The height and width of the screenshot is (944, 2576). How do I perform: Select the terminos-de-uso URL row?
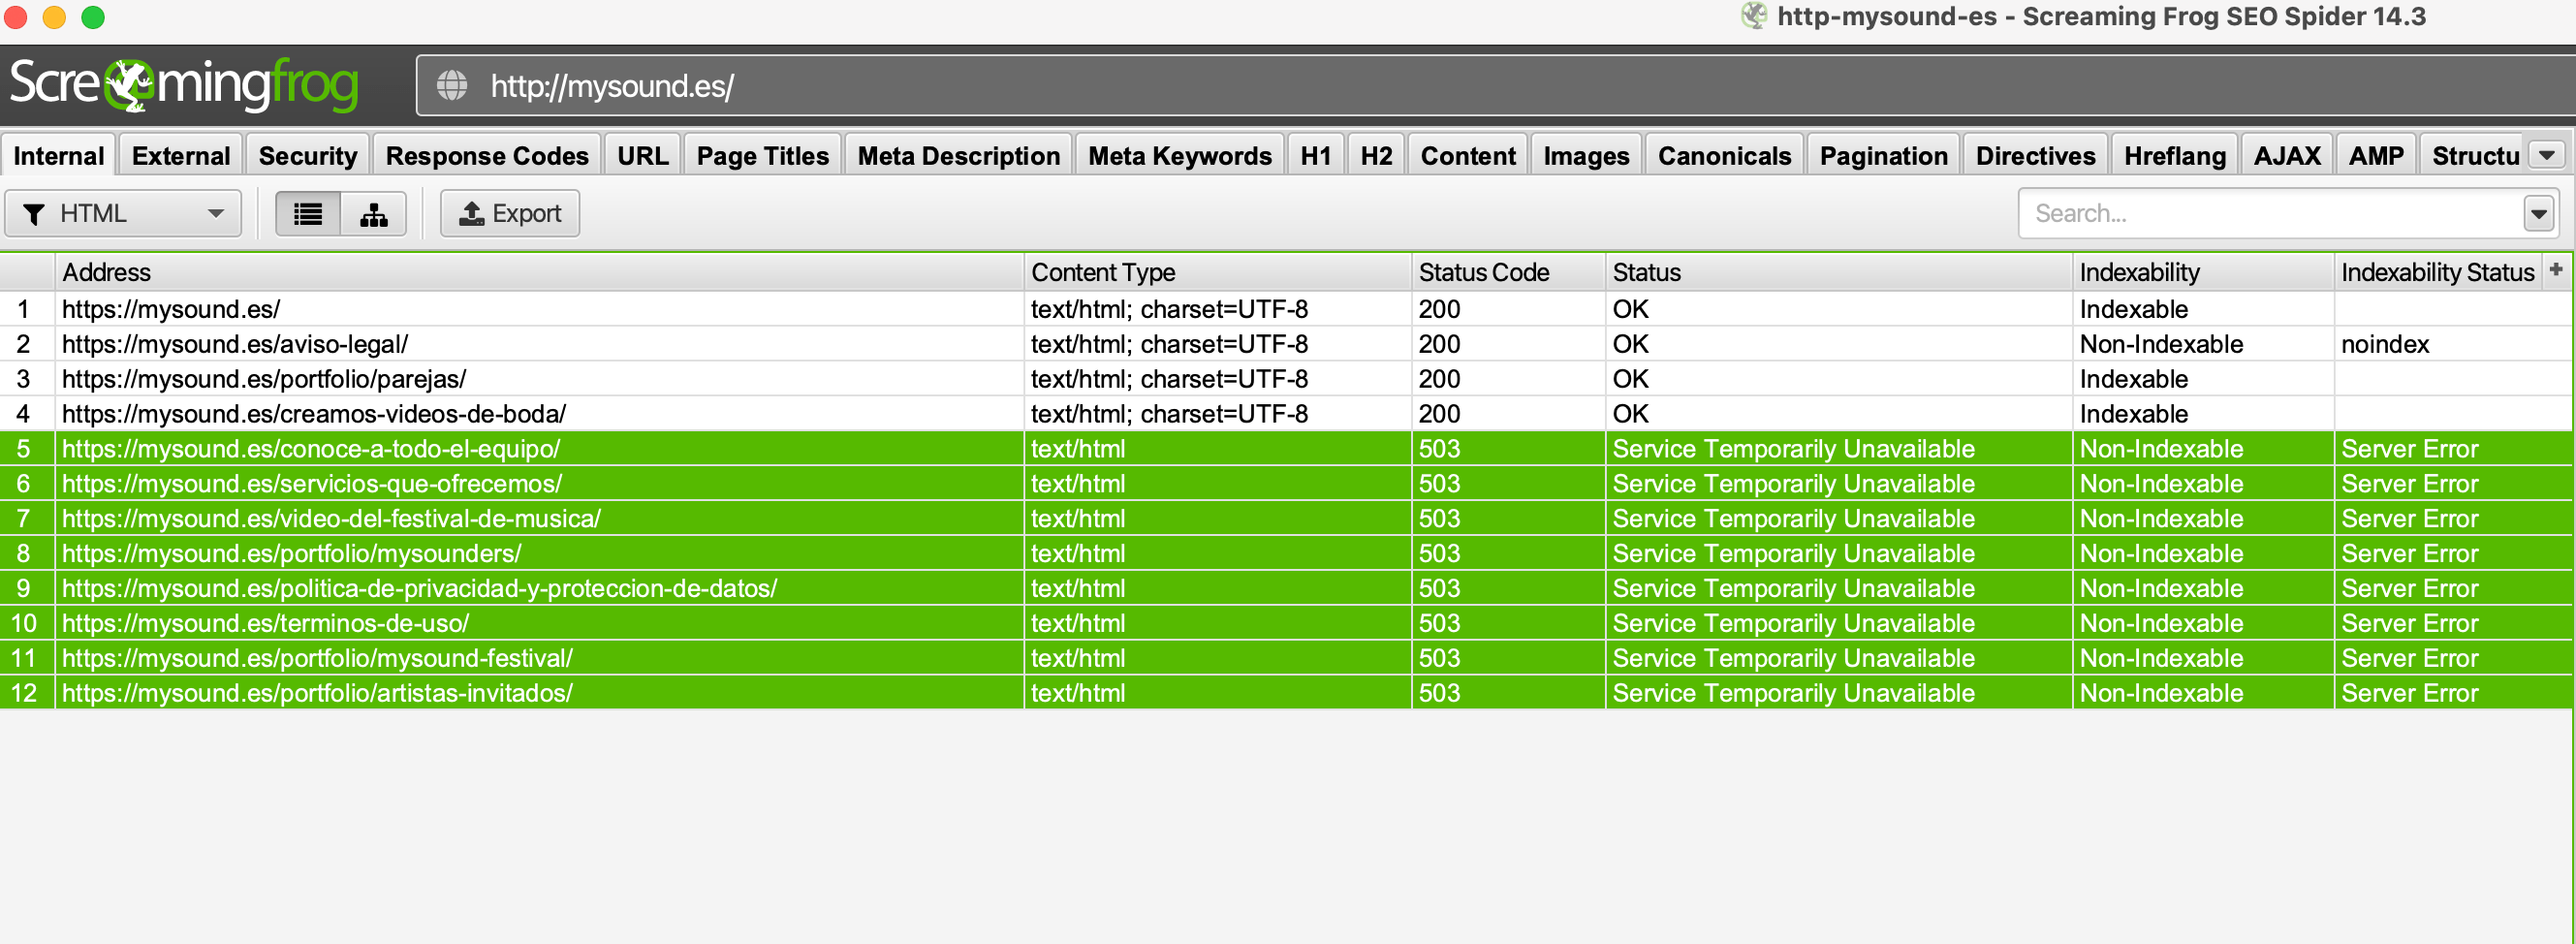click(1286, 624)
